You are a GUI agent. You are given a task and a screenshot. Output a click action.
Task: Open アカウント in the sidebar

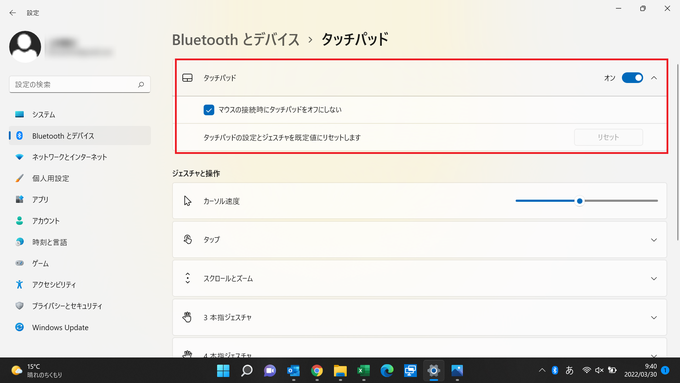pos(80,221)
